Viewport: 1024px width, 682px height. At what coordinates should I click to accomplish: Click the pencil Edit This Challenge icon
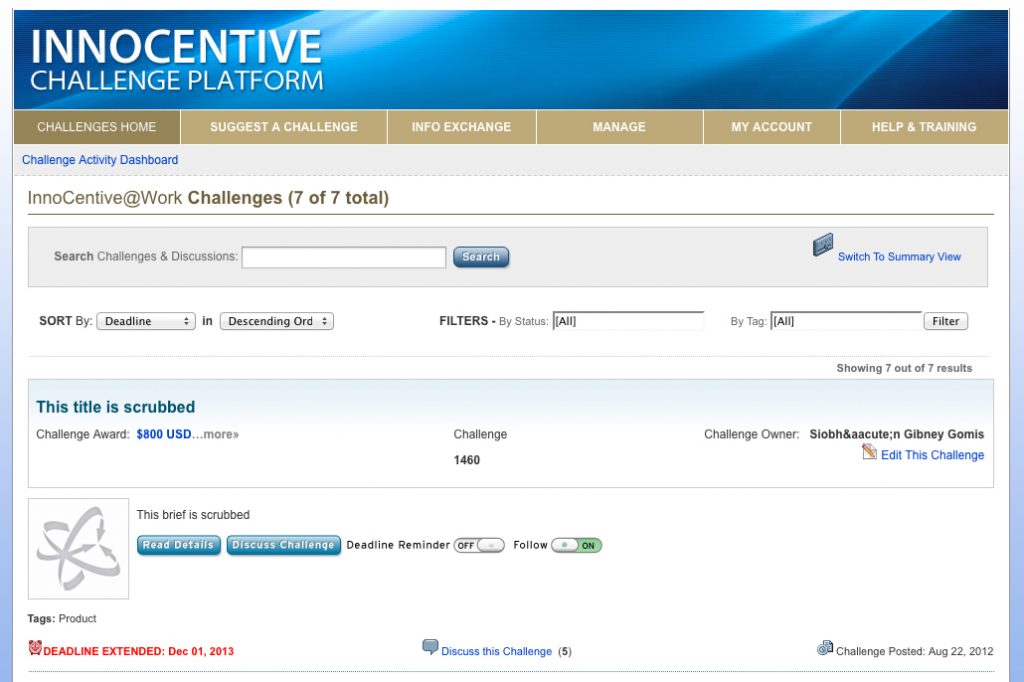click(869, 453)
